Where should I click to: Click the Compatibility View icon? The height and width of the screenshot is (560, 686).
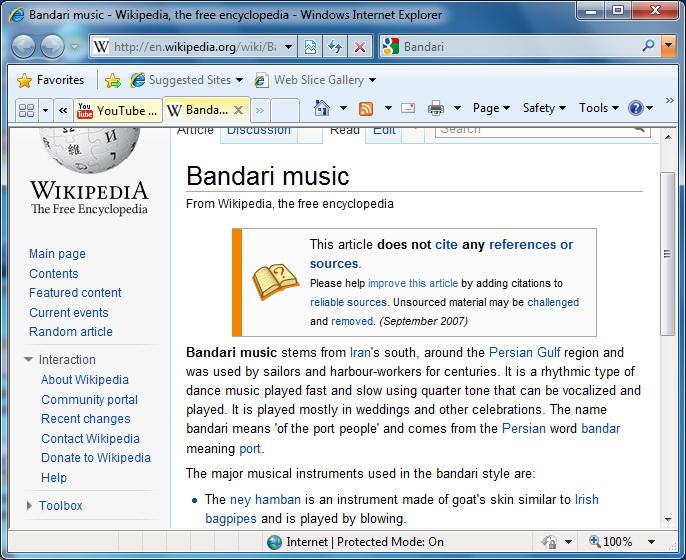click(310, 46)
